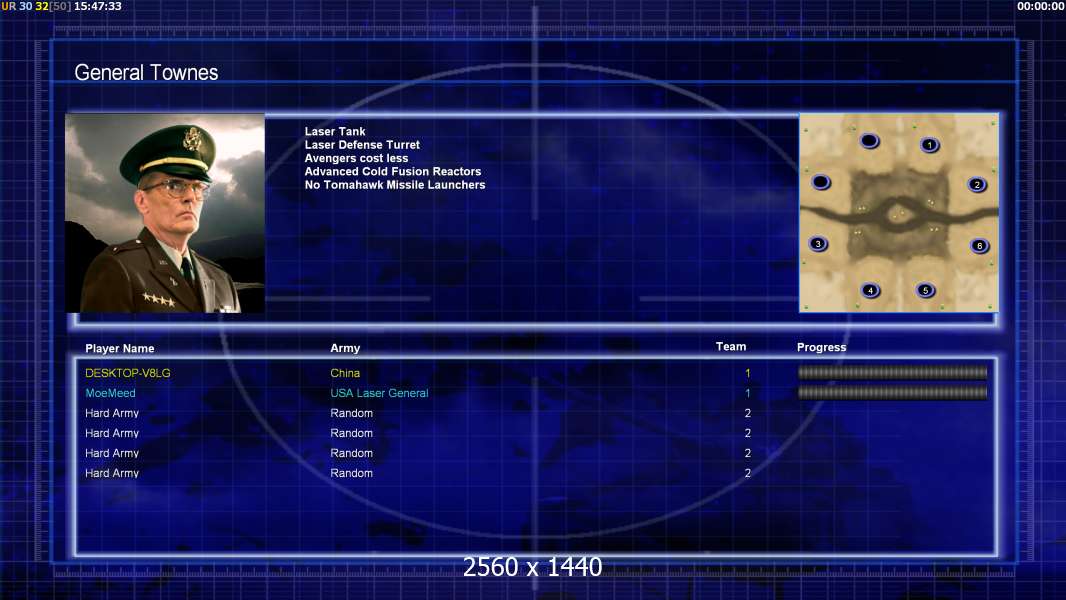Image resolution: width=1066 pixels, height=600 pixels.
Task: Click the MoeMeed loading progress bar
Action: click(x=892, y=393)
